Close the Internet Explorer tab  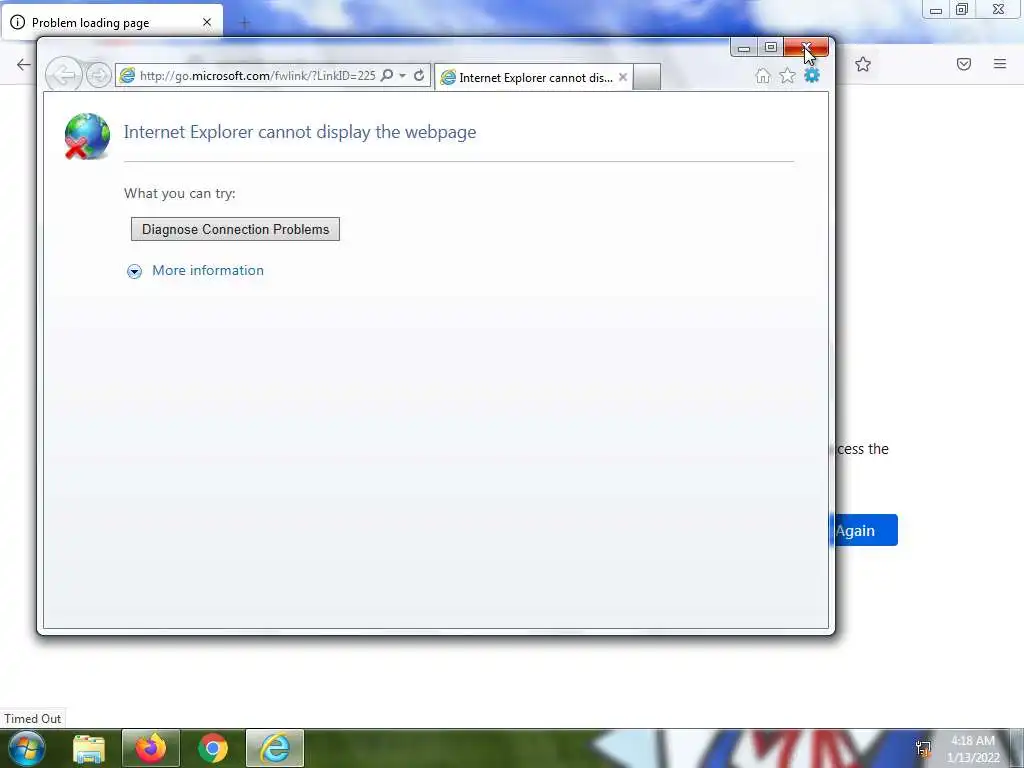pos(623,77)
